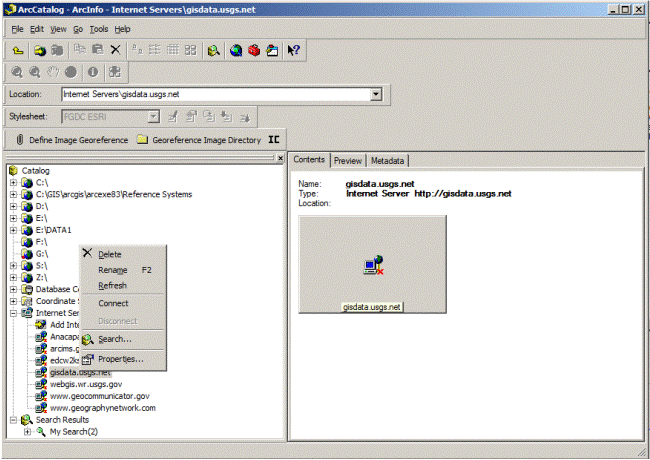
Task: Open the Tools menu
Action: pyautogui.click(x=99, y=29)
